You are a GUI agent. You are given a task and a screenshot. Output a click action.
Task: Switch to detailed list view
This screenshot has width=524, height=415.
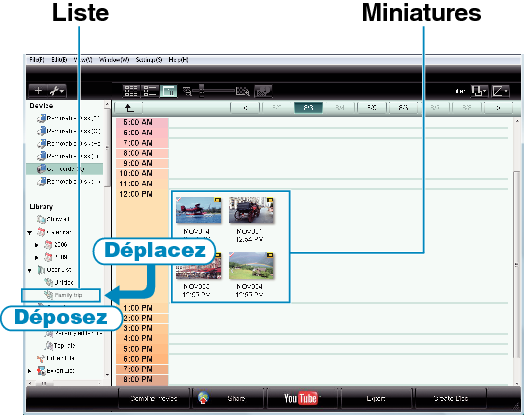point(150,91)
